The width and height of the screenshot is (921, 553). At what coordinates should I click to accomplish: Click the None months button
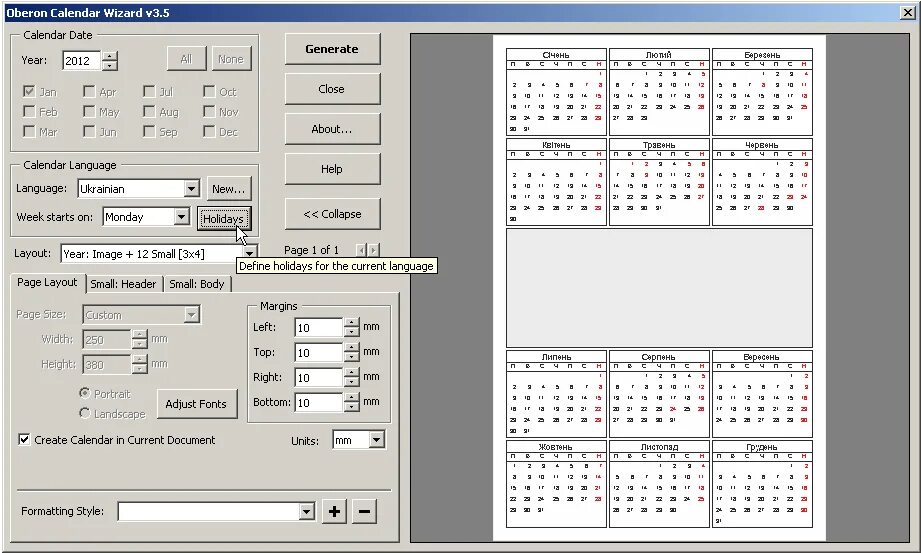(x=231, y=59)
